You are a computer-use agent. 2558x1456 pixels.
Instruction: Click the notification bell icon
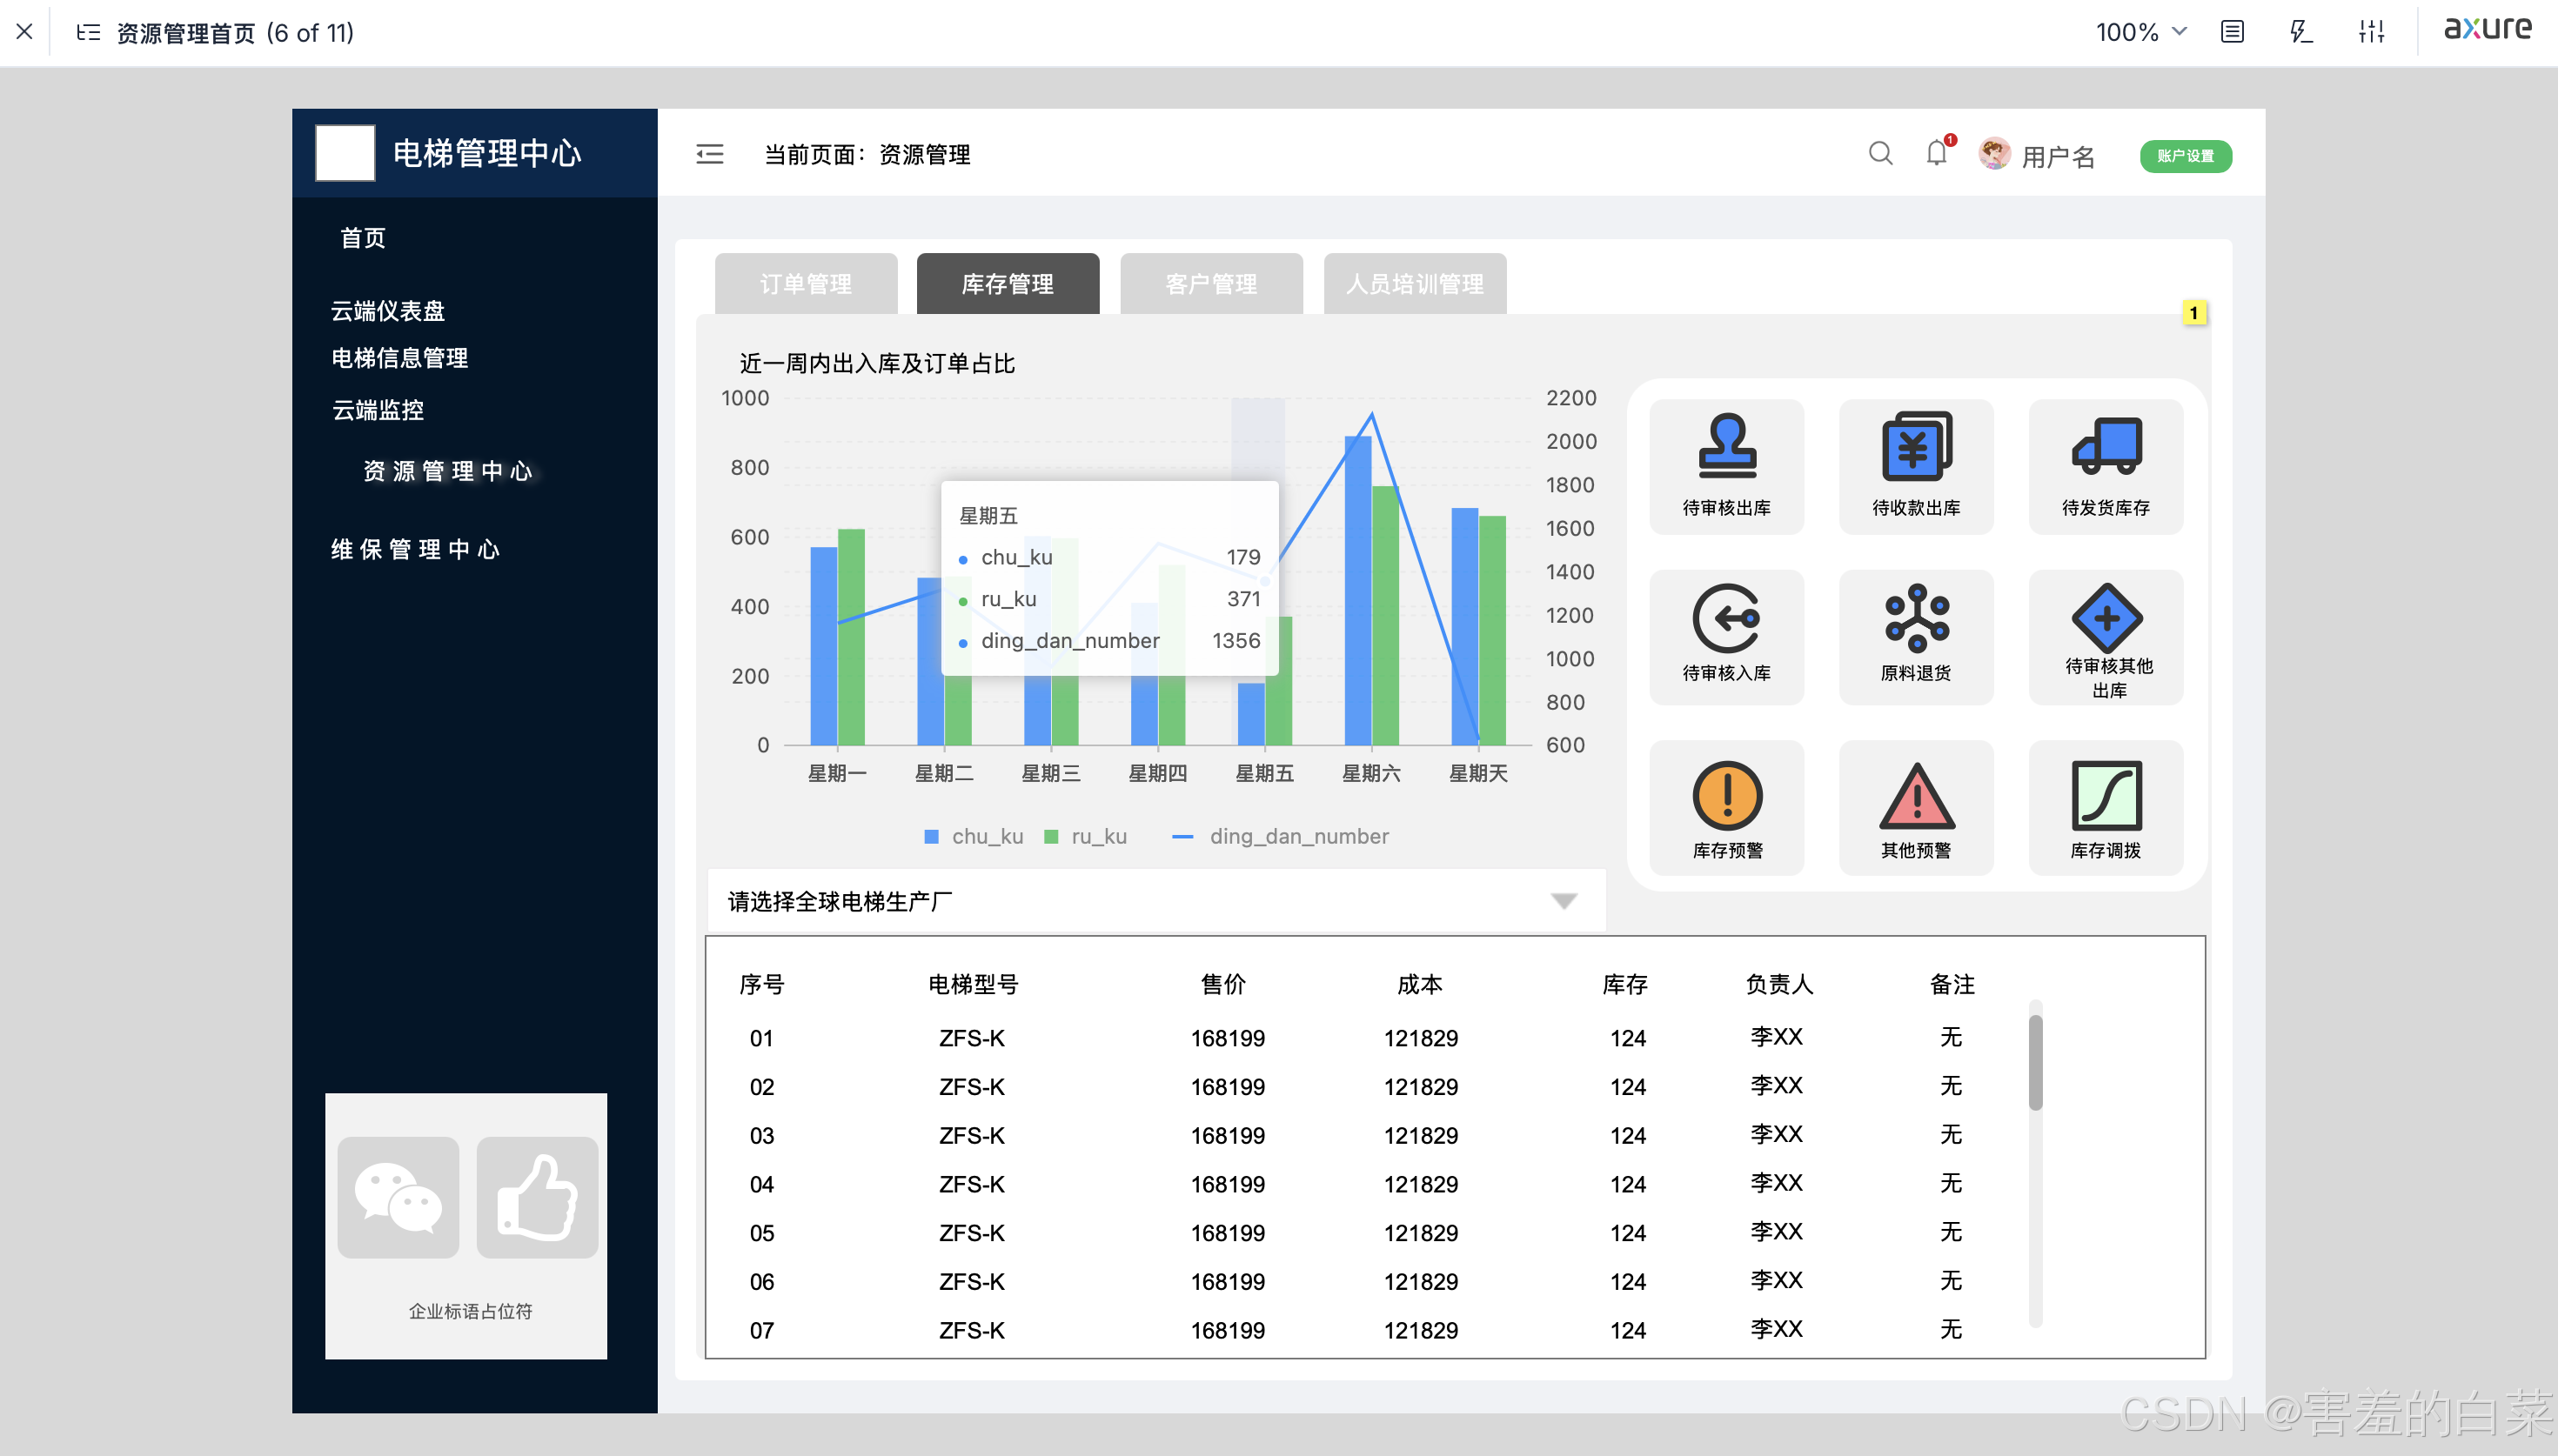pyautogui.click(x=1936, y=153)
